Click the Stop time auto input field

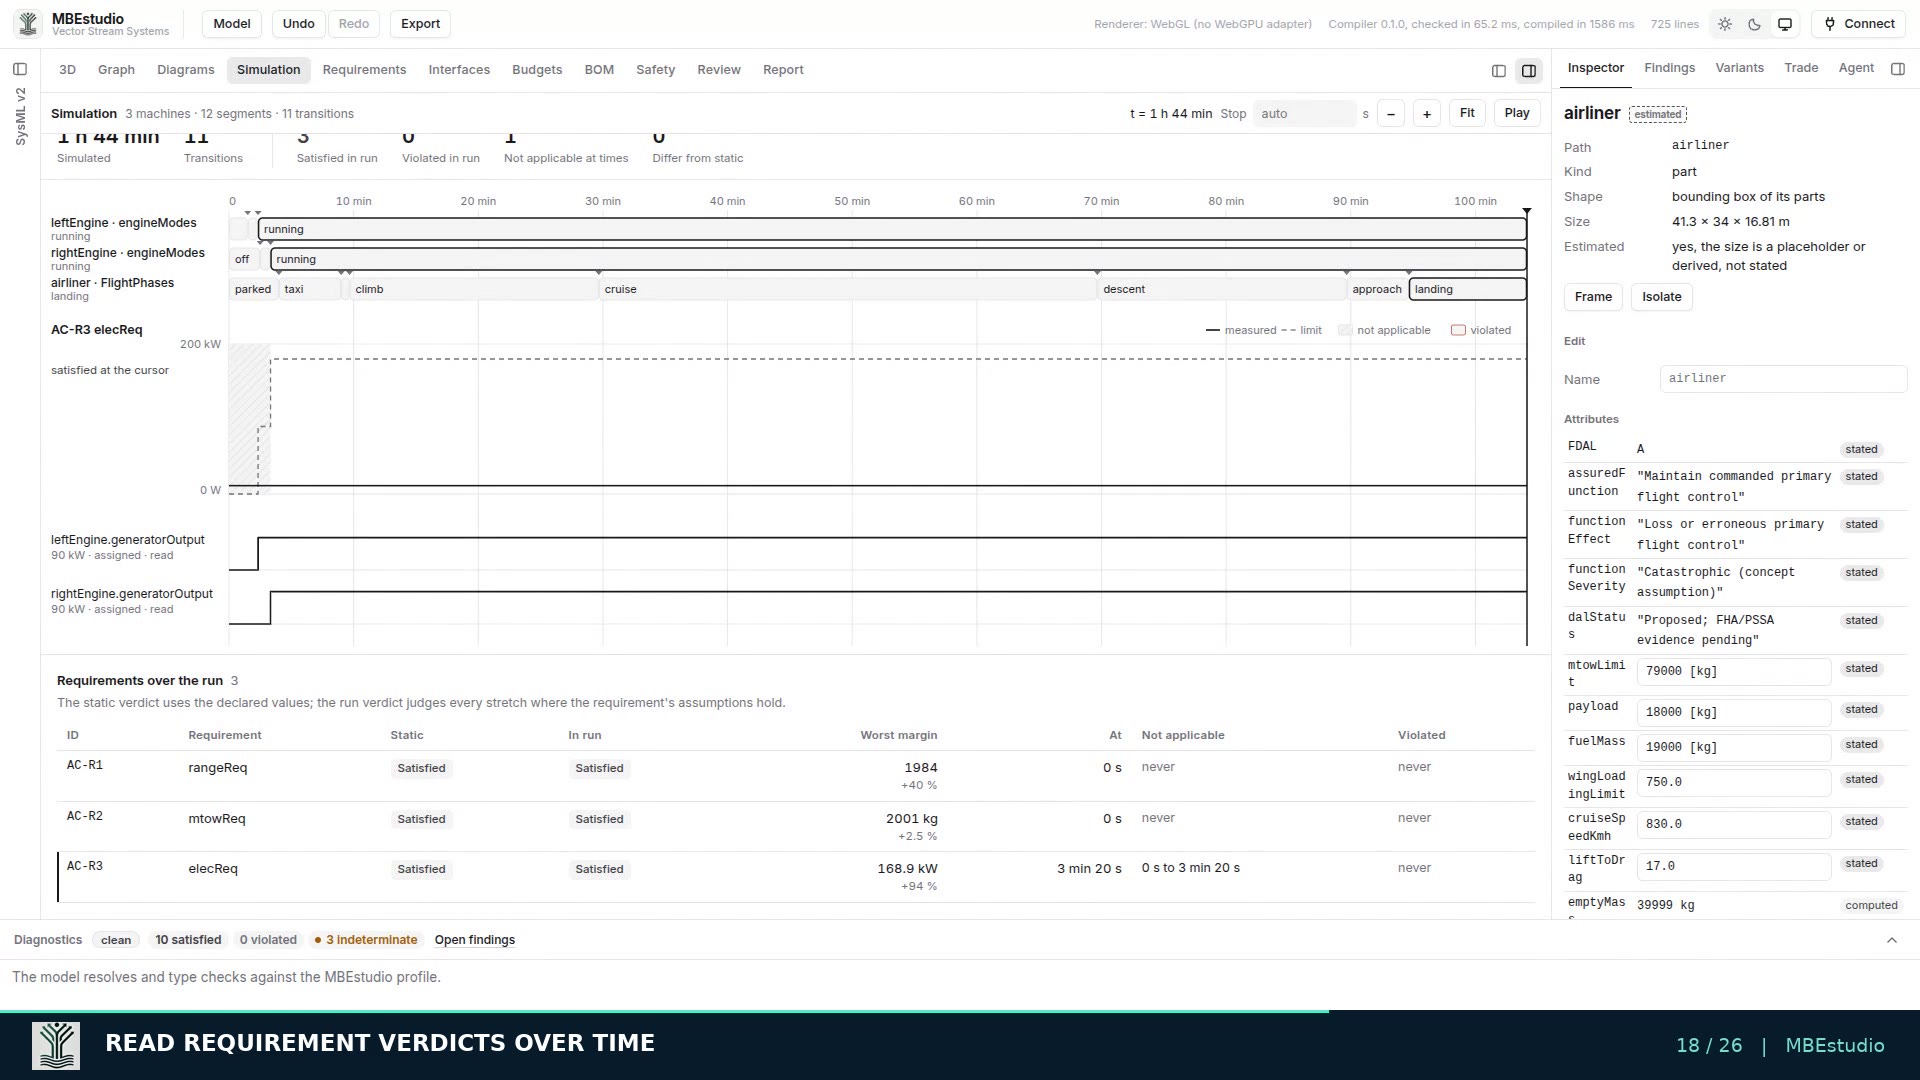[1304, 114]
